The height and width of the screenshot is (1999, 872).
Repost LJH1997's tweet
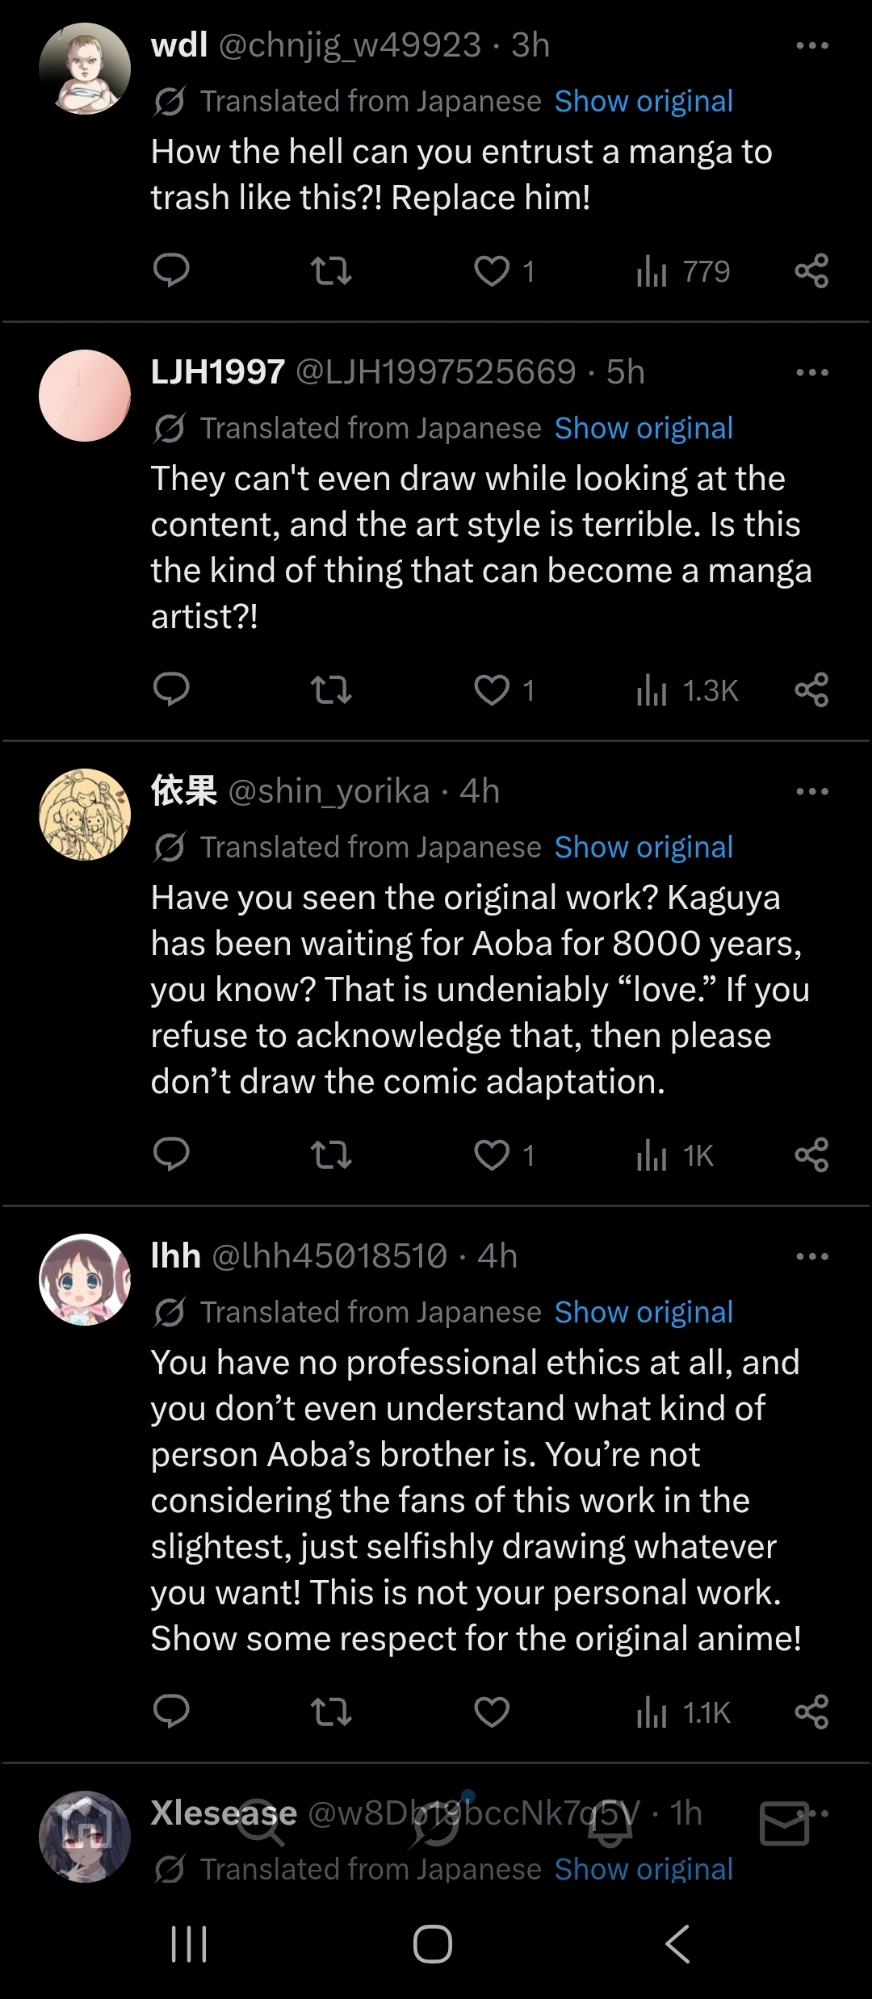point(331,690)
